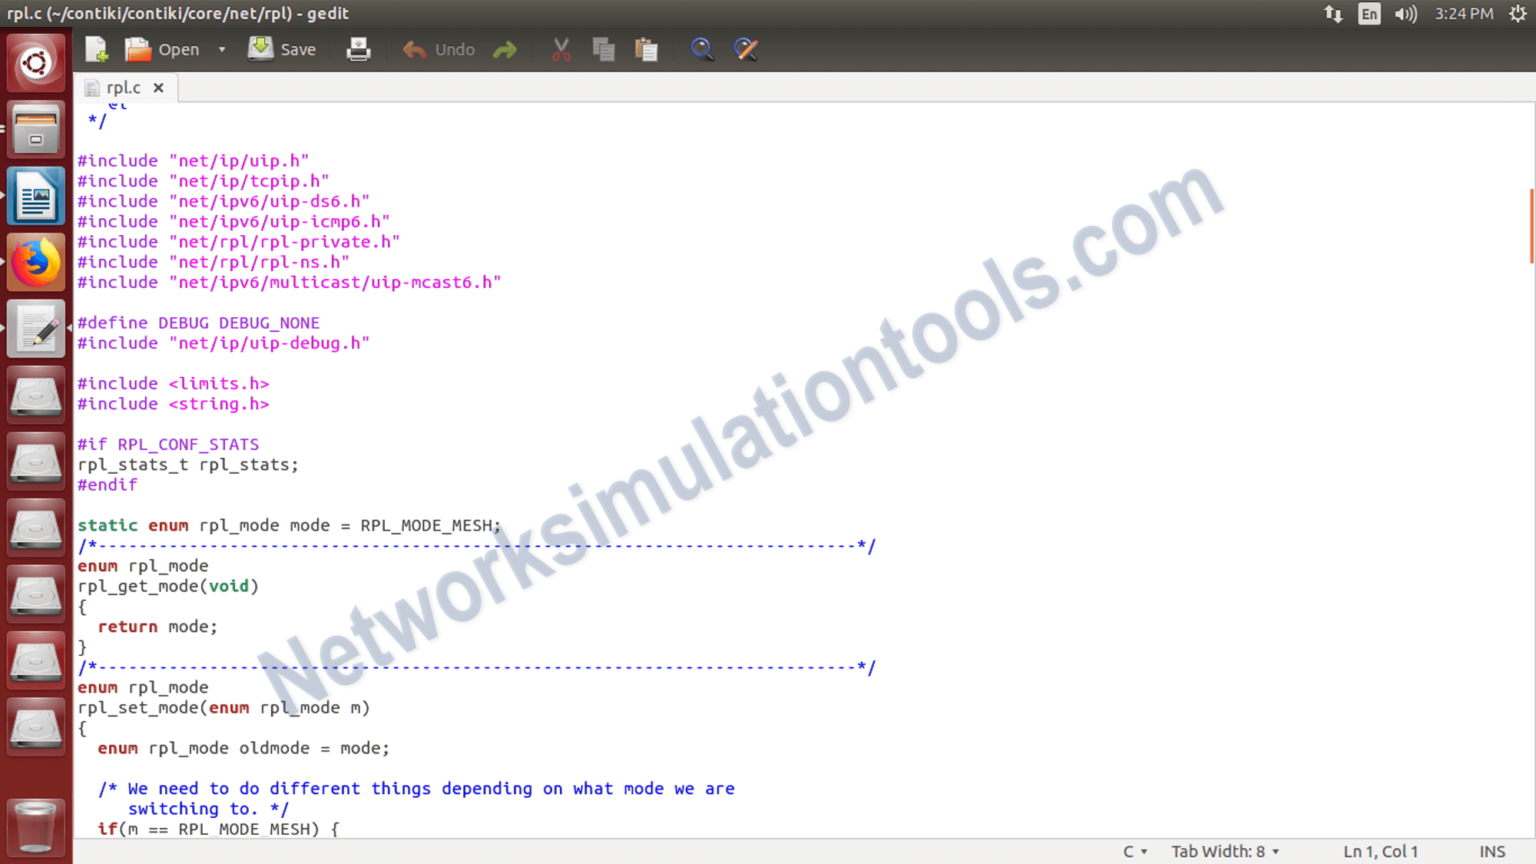Toggle the INS insert mode indicator
Viewport: 1536px width, 864px height.
pos(1492,851)
